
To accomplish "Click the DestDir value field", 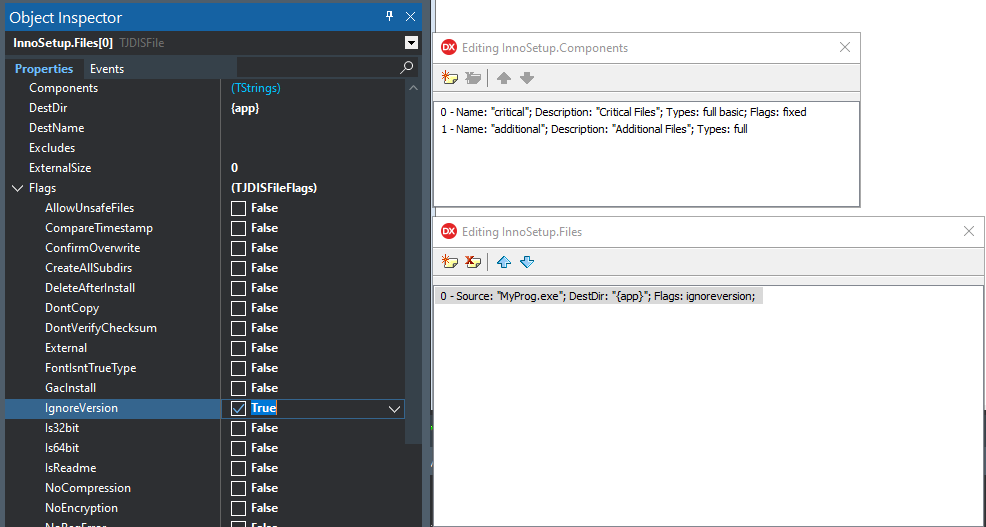I will click(310, 108).
